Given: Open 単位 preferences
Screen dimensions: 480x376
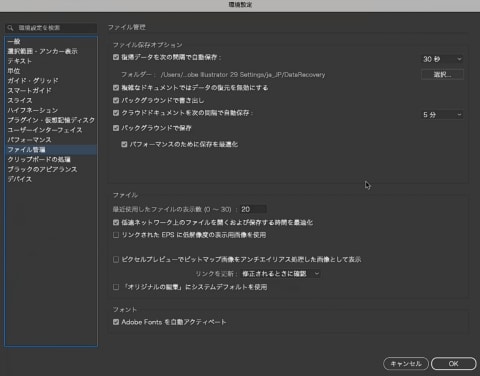Looking at the screenshot, I should pos(51,71).
